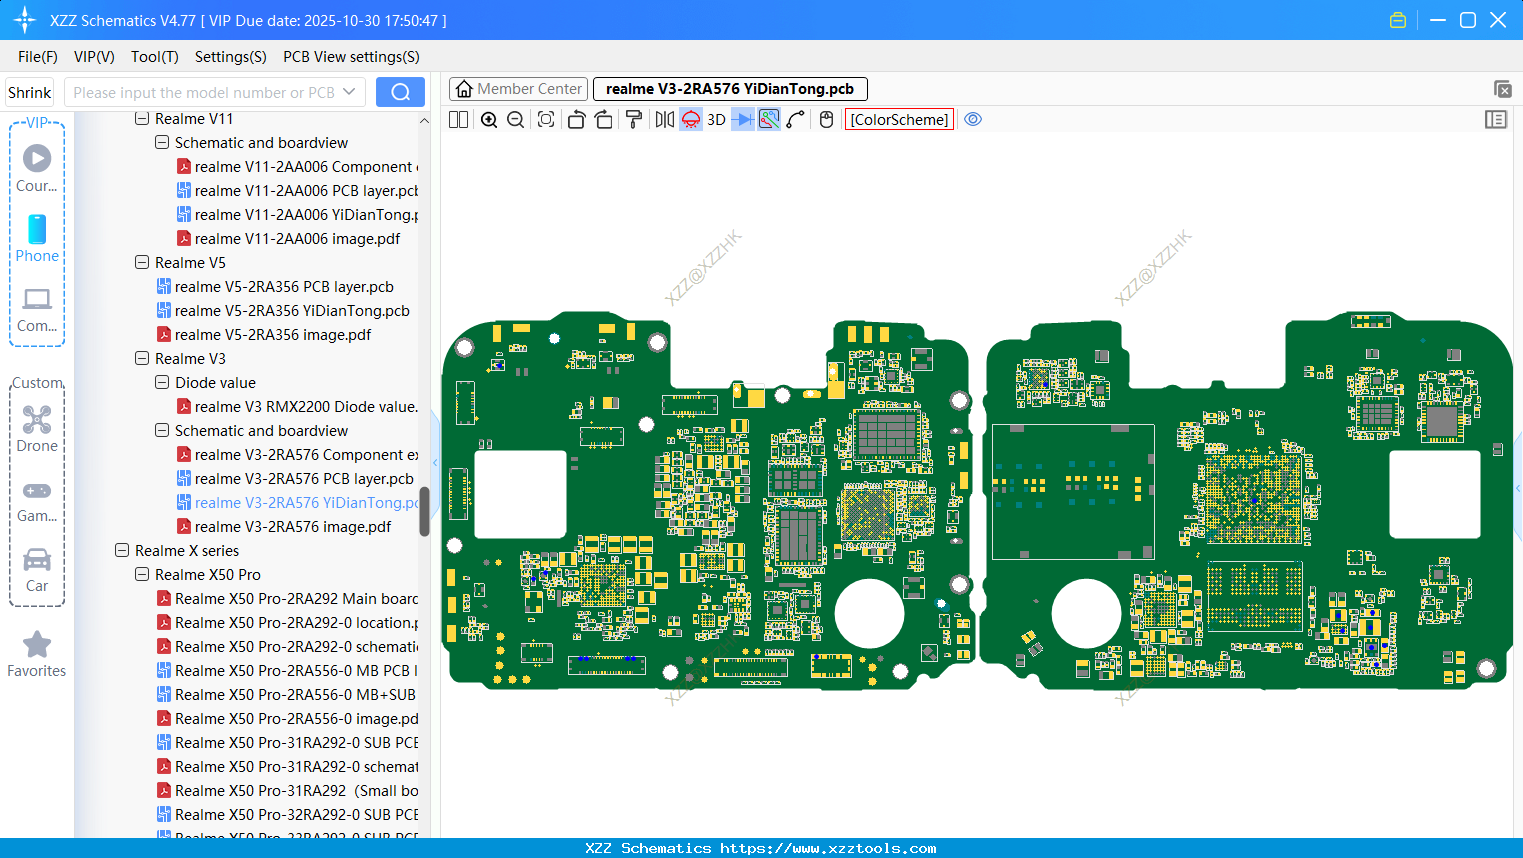
Task: Toggle the eye visibility icon
Action: point(973,120)
